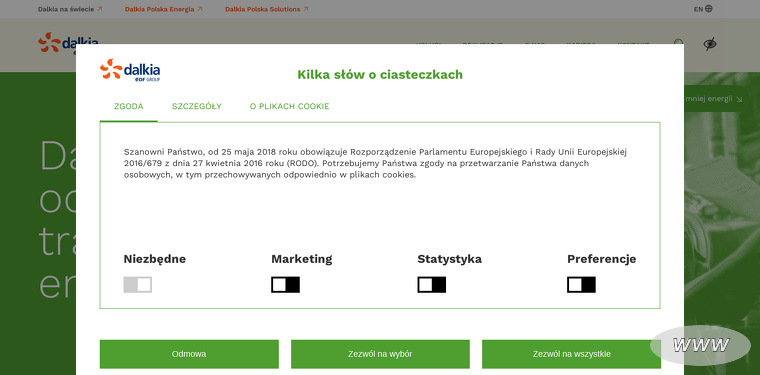Click the Dalkia logo in the cookie dialog
760x375 pixels.
pos(130,70)
